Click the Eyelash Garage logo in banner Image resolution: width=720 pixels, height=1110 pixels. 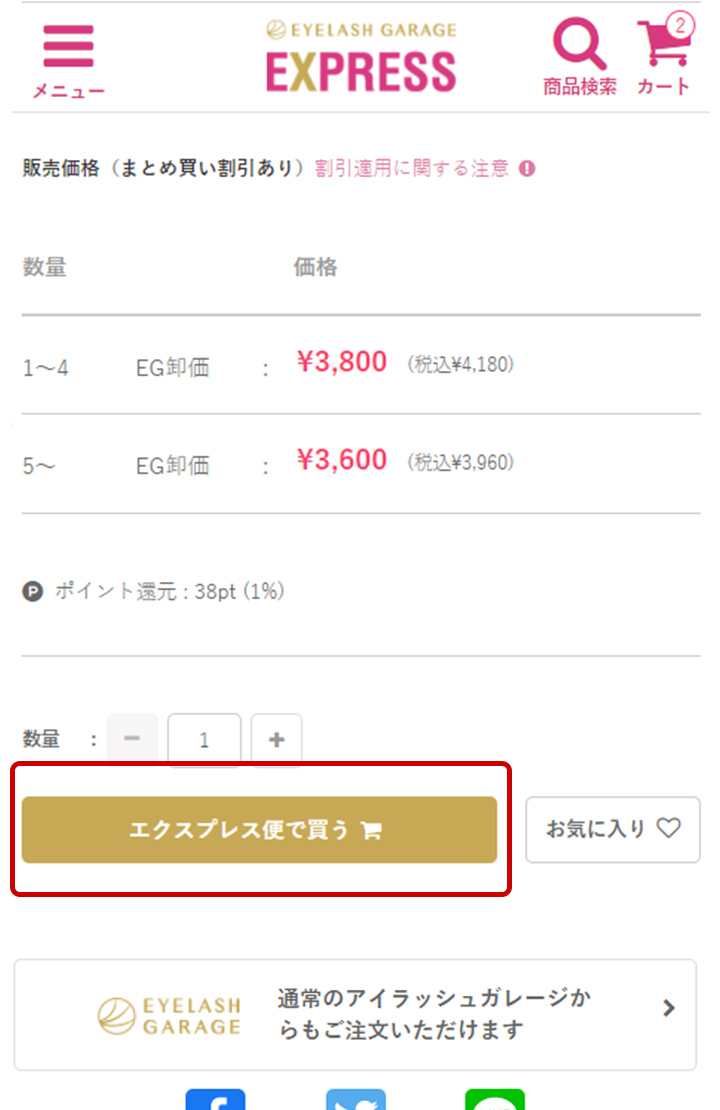[x=170, y=1015]
